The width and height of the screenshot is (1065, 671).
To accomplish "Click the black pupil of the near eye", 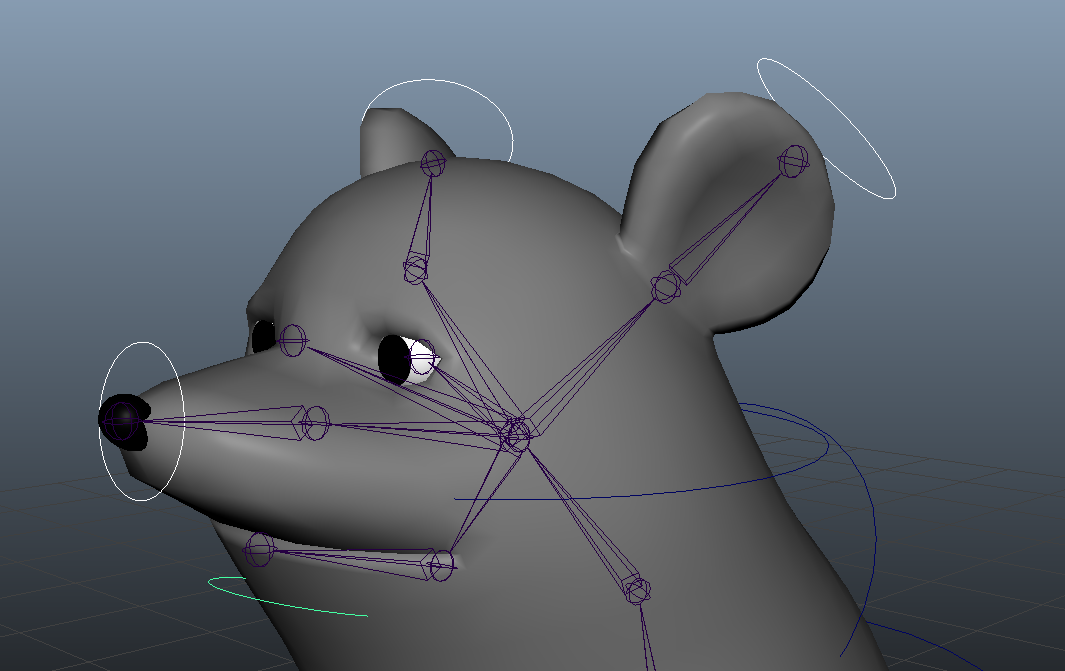I will coord(394,359).
